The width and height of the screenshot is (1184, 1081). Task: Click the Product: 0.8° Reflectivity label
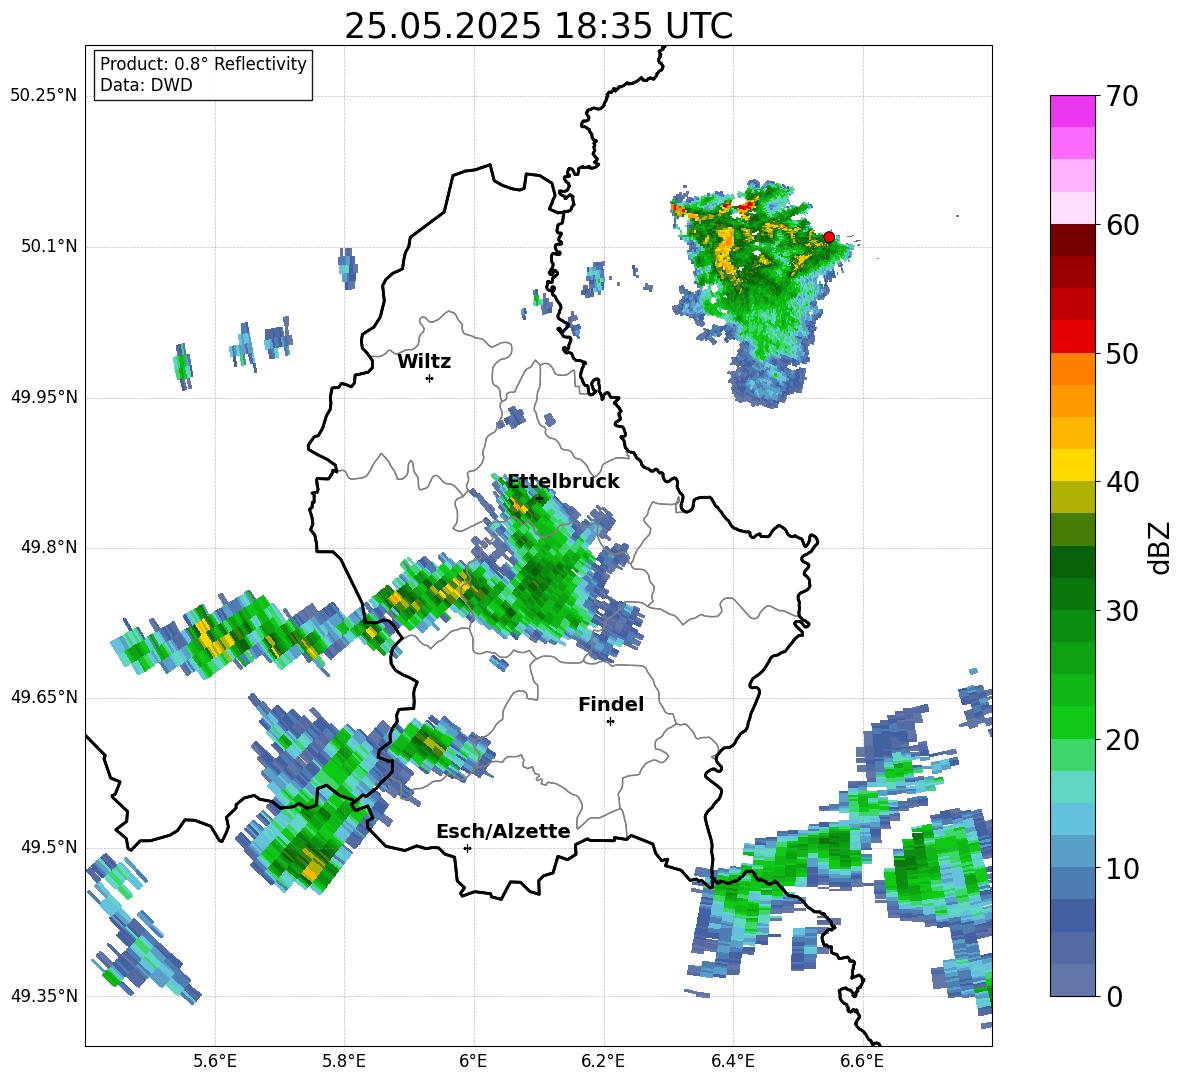point(203,64)
